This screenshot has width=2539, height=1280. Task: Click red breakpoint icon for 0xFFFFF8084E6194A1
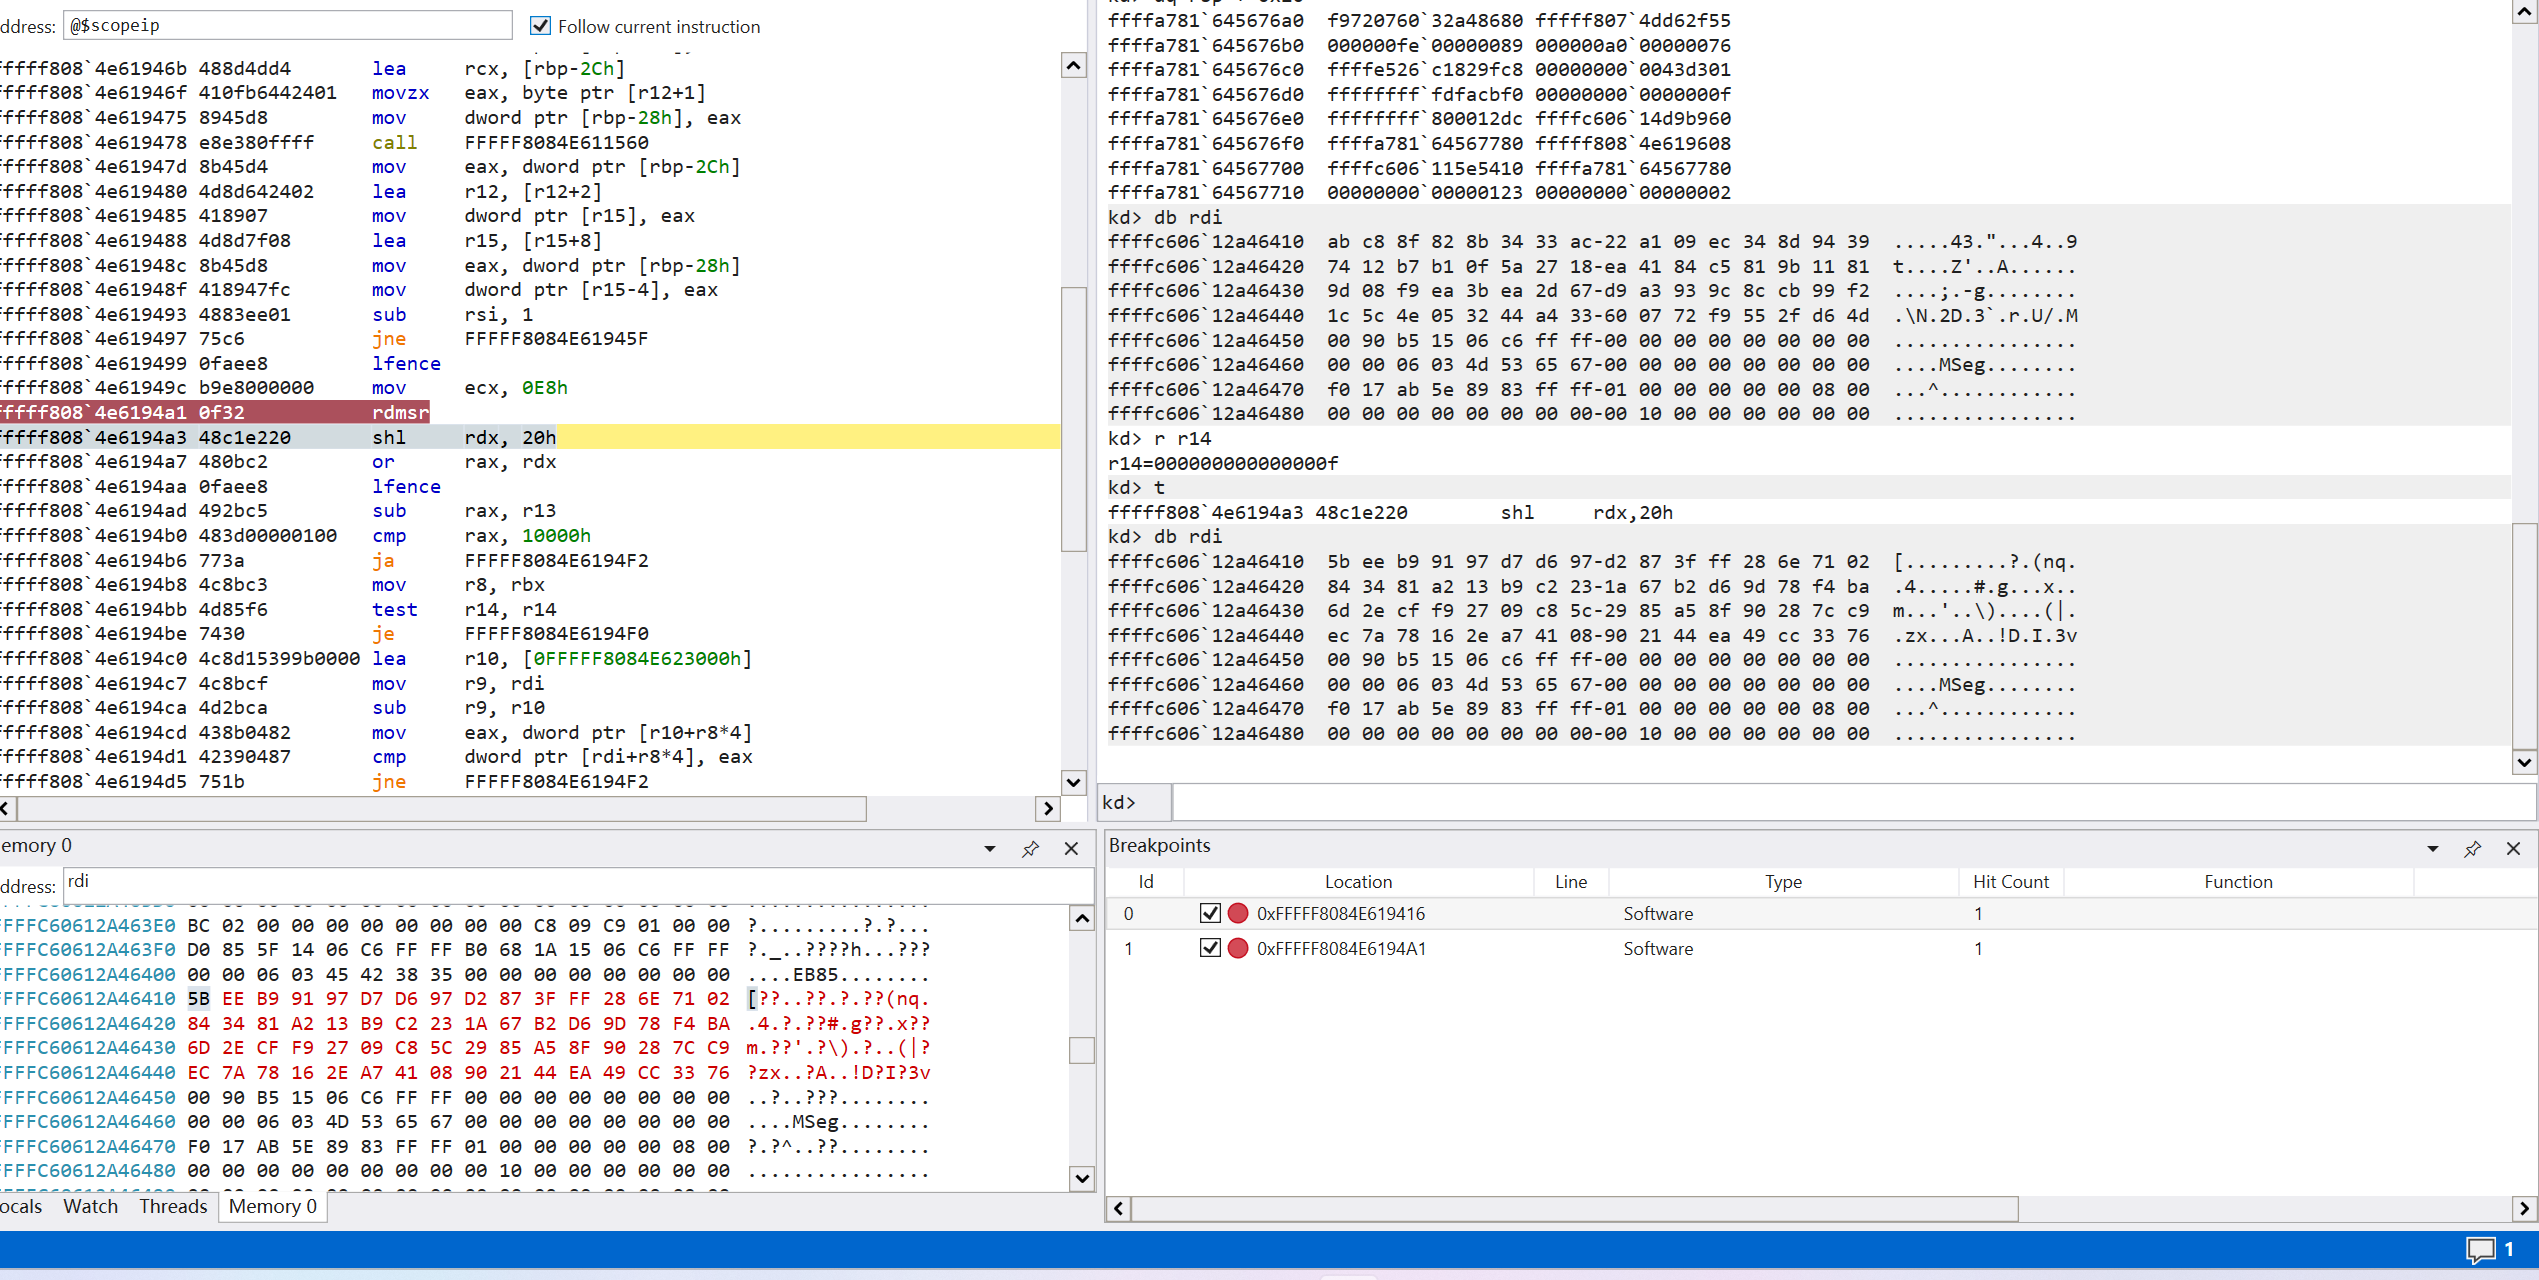(1238, 948)
